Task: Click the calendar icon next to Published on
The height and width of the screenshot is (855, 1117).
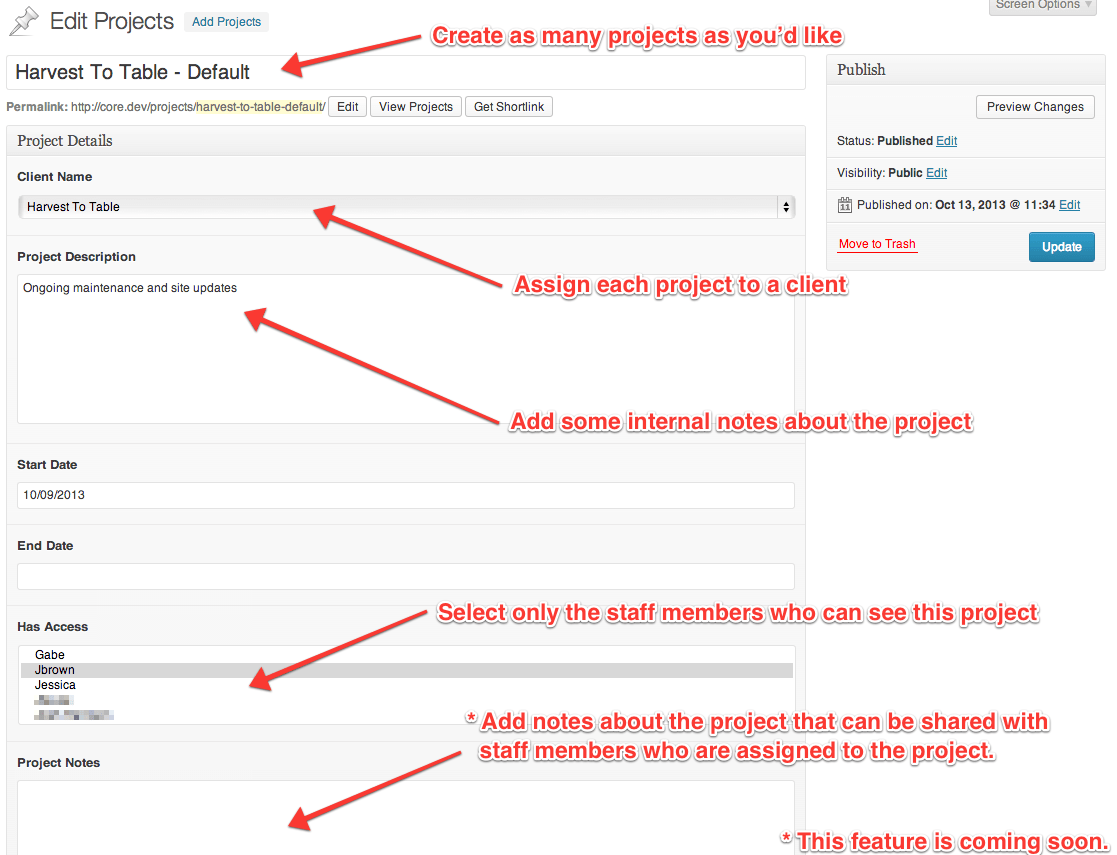Action: (x=845, y=205)
